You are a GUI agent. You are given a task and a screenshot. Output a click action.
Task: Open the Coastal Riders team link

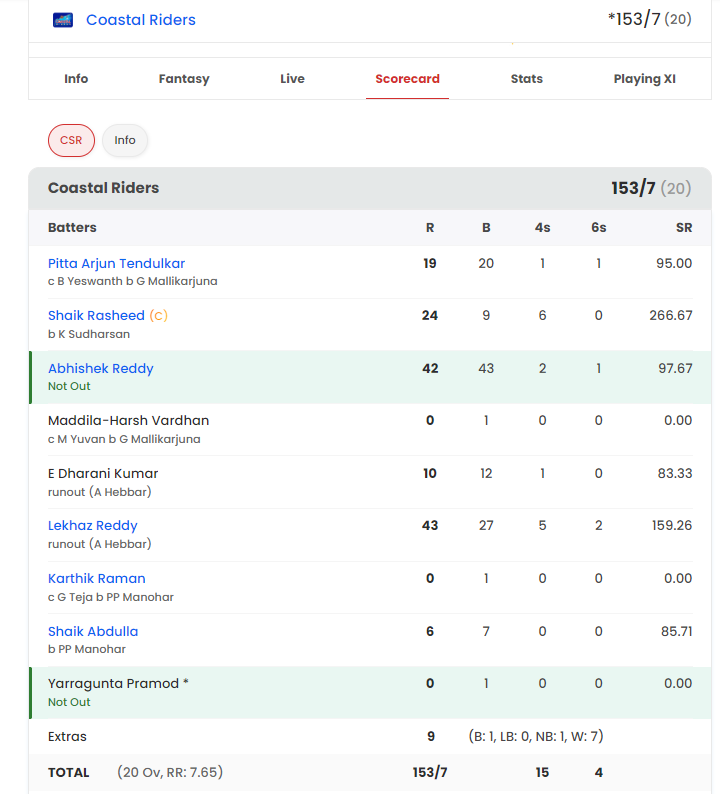click(141, 20)
